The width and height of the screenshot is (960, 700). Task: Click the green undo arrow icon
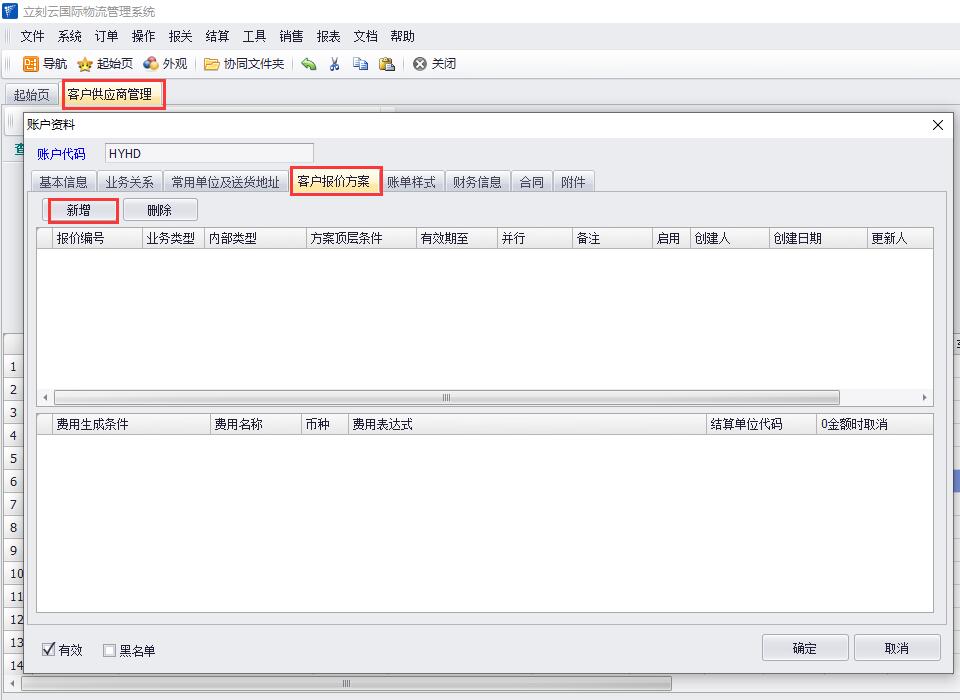309,64
